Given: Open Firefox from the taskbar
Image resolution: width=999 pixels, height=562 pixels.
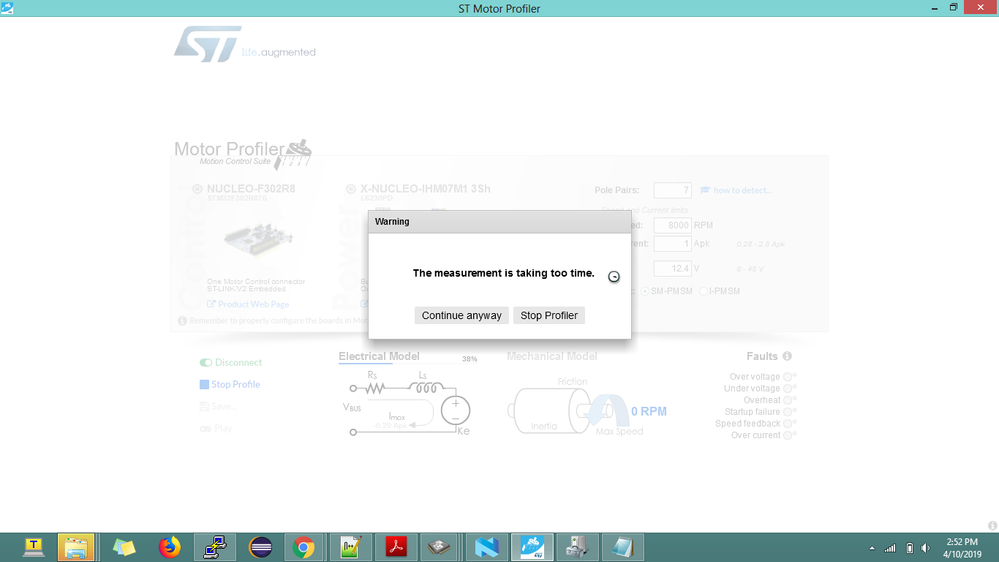Looking at the screenshot, I should (x=169, y=547).
